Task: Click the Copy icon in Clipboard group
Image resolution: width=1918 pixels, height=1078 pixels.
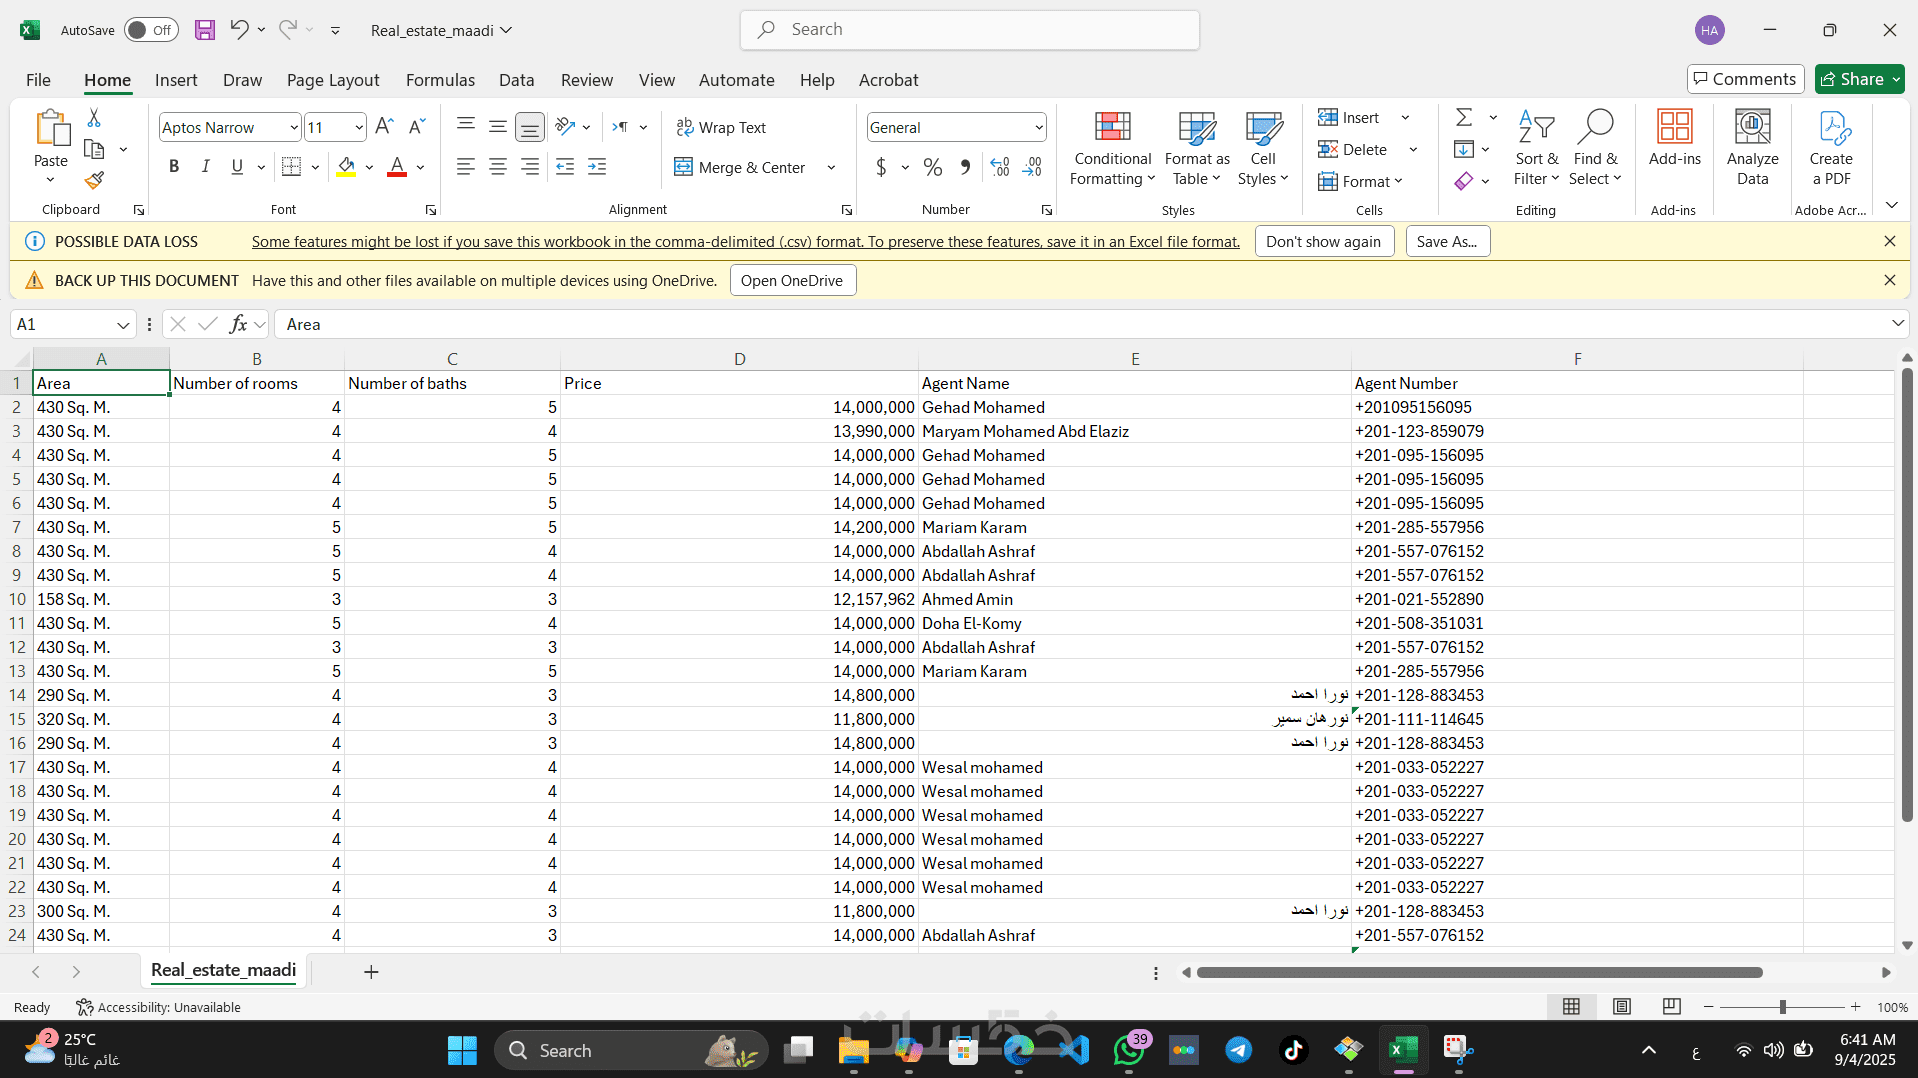Action: [94, 149]
